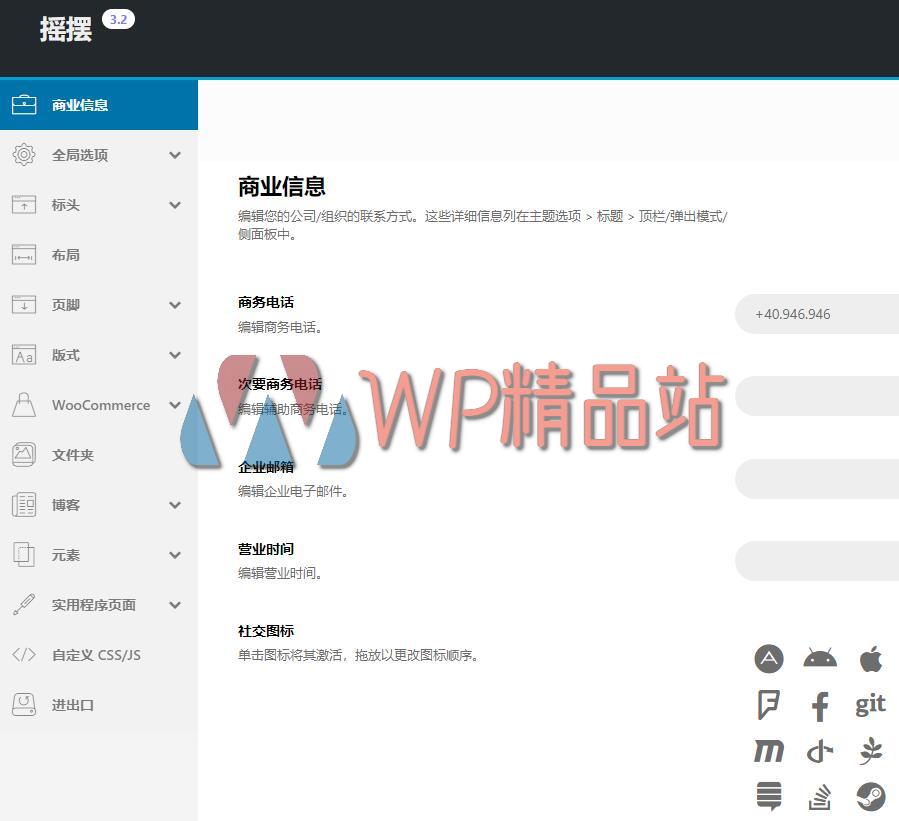Screen dimensions: 899x821
Task: Click the 自定义 CSS/JS code icon
Action: [24, 655]
